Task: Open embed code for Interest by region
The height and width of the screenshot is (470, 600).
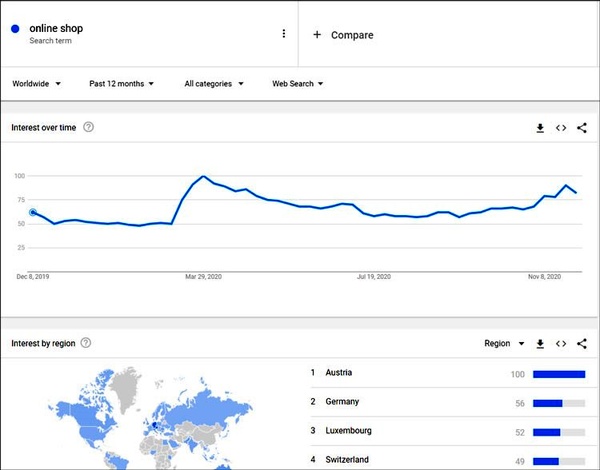Action: (561, 344)
